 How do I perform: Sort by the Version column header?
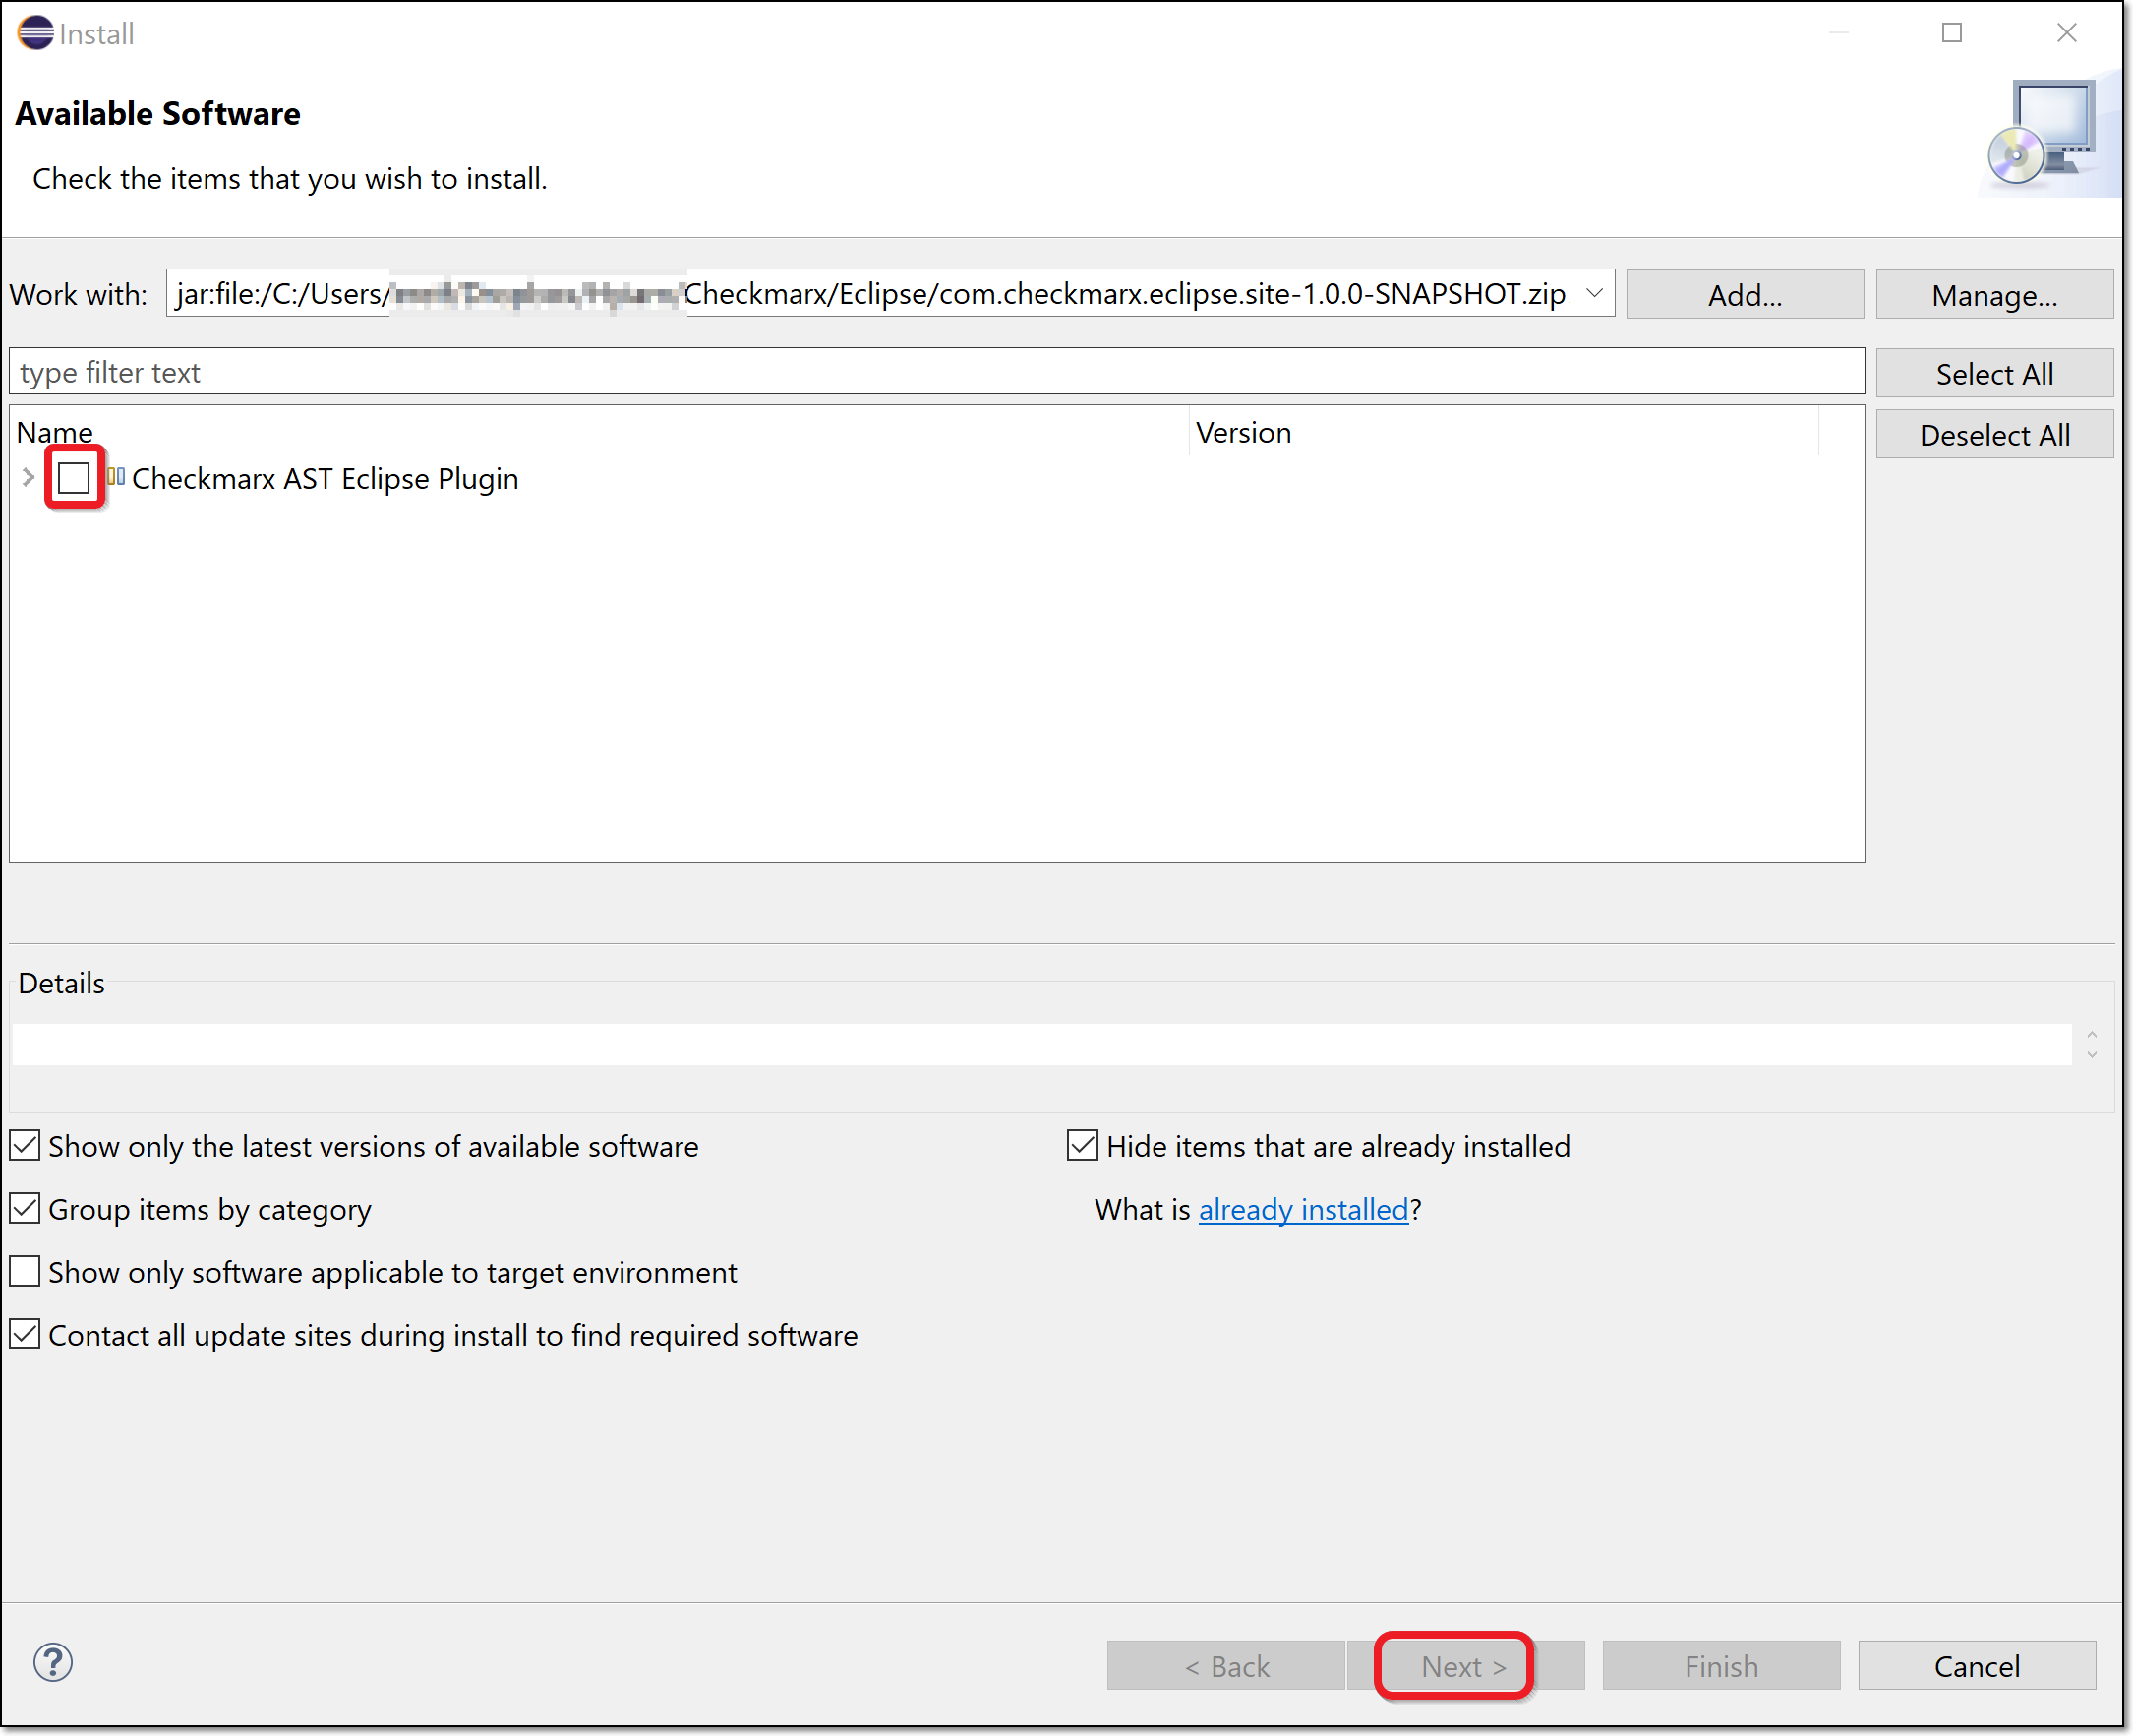1503,432
